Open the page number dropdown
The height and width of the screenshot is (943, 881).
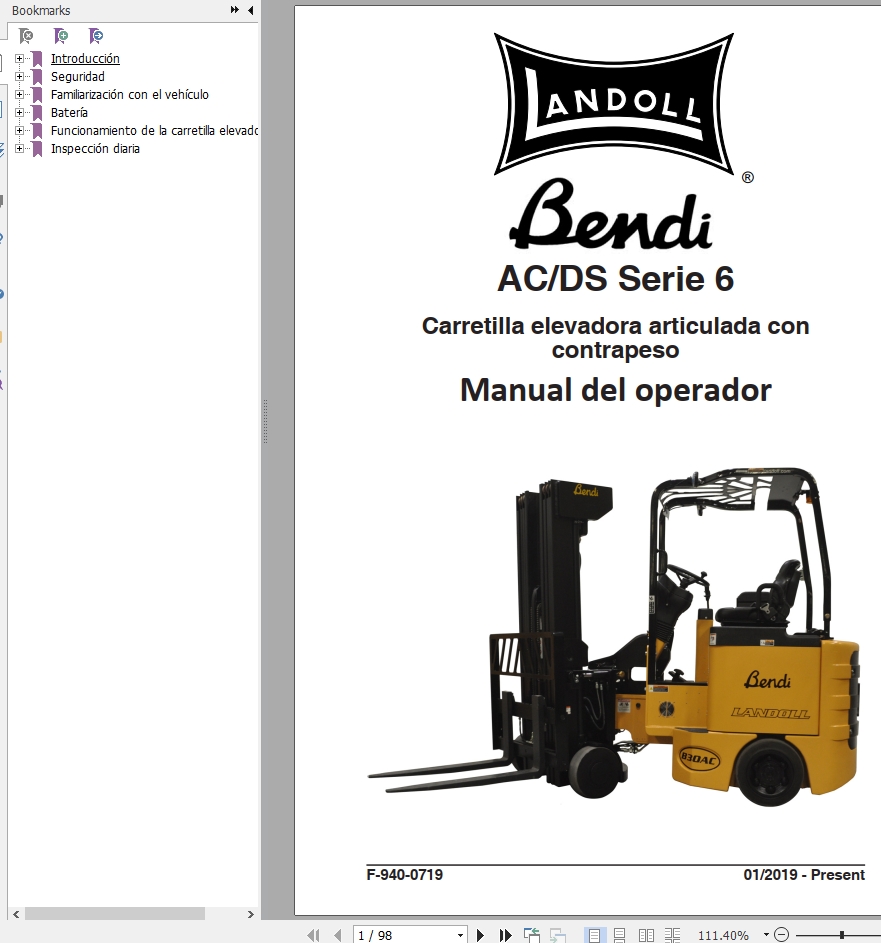point(461,935)
